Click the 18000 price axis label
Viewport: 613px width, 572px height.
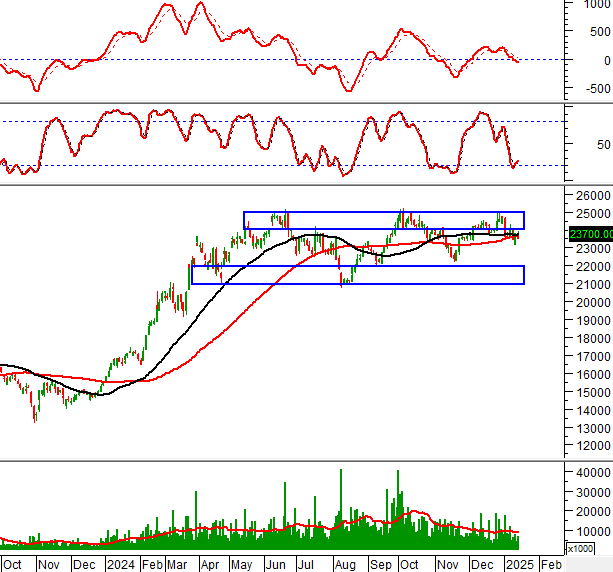593,339
